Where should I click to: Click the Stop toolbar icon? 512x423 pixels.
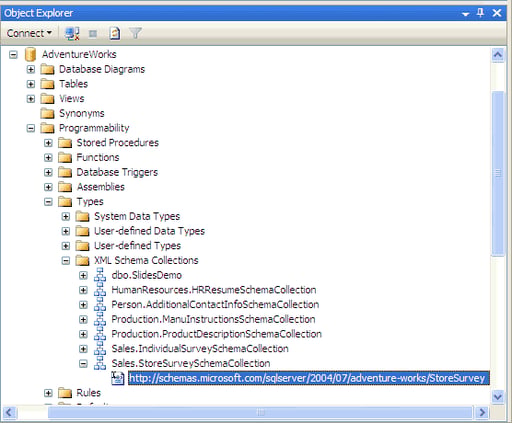(x=93, y=33)
